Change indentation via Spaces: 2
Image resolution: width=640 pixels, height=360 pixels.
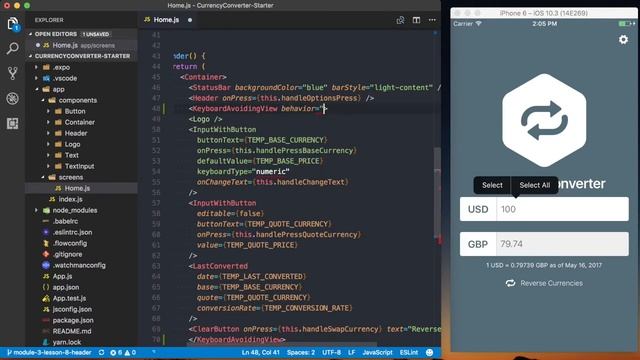301,352
